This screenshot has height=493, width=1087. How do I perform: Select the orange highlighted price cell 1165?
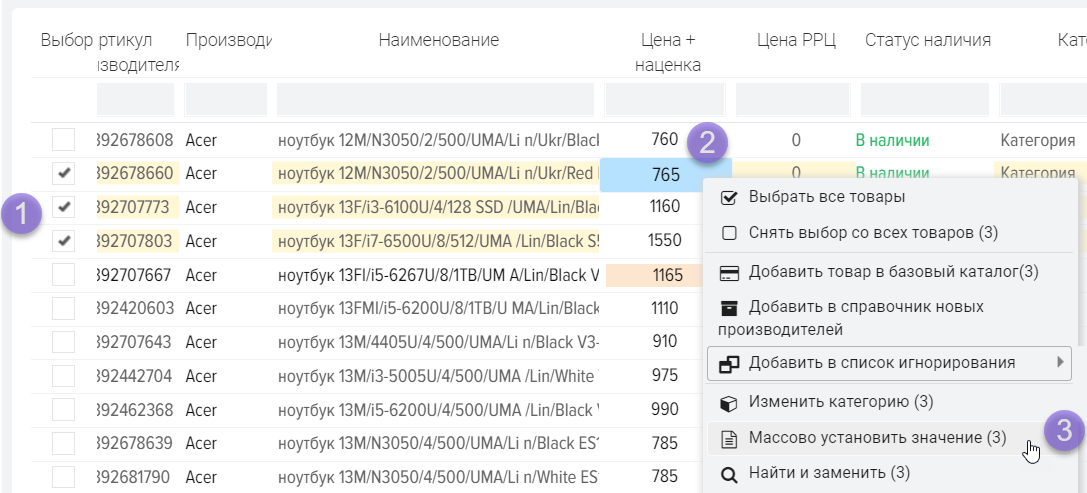(665, 275)
